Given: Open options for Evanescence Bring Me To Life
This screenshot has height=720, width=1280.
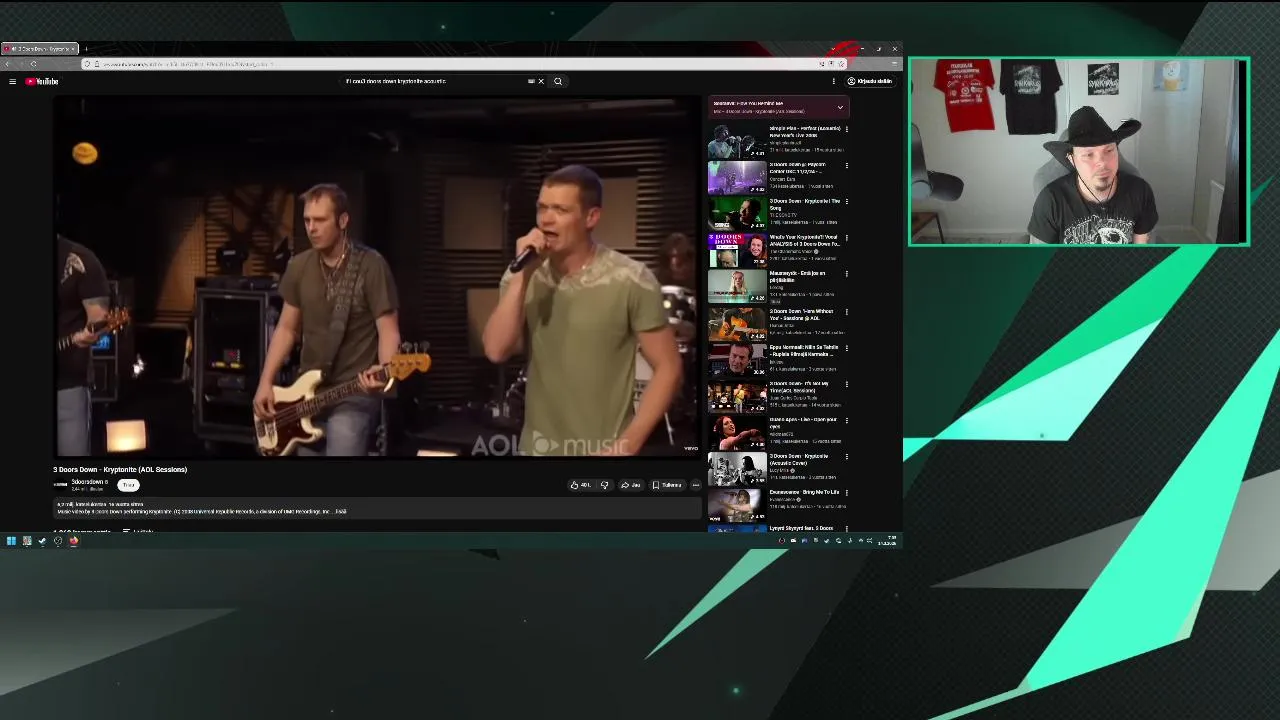Looking at the screenshot, I should click(x=846, y=493).
